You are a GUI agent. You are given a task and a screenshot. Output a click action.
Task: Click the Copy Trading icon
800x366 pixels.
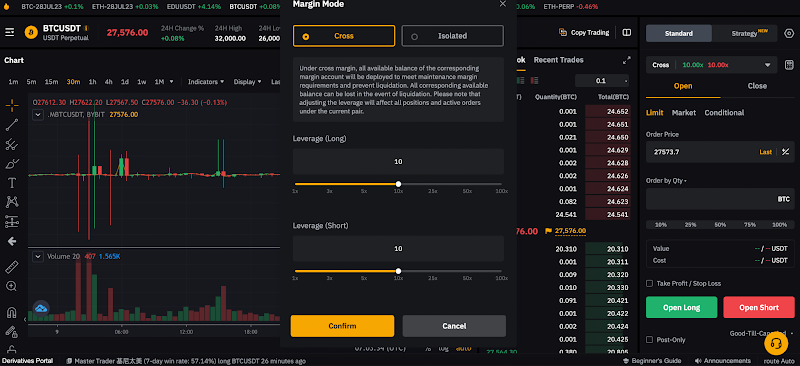pos(563,32)
